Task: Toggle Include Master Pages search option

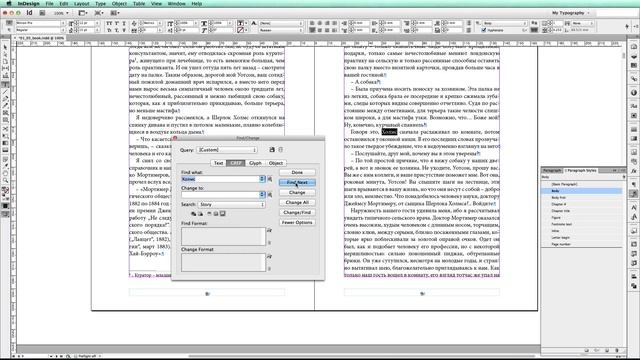Action: 216,214
